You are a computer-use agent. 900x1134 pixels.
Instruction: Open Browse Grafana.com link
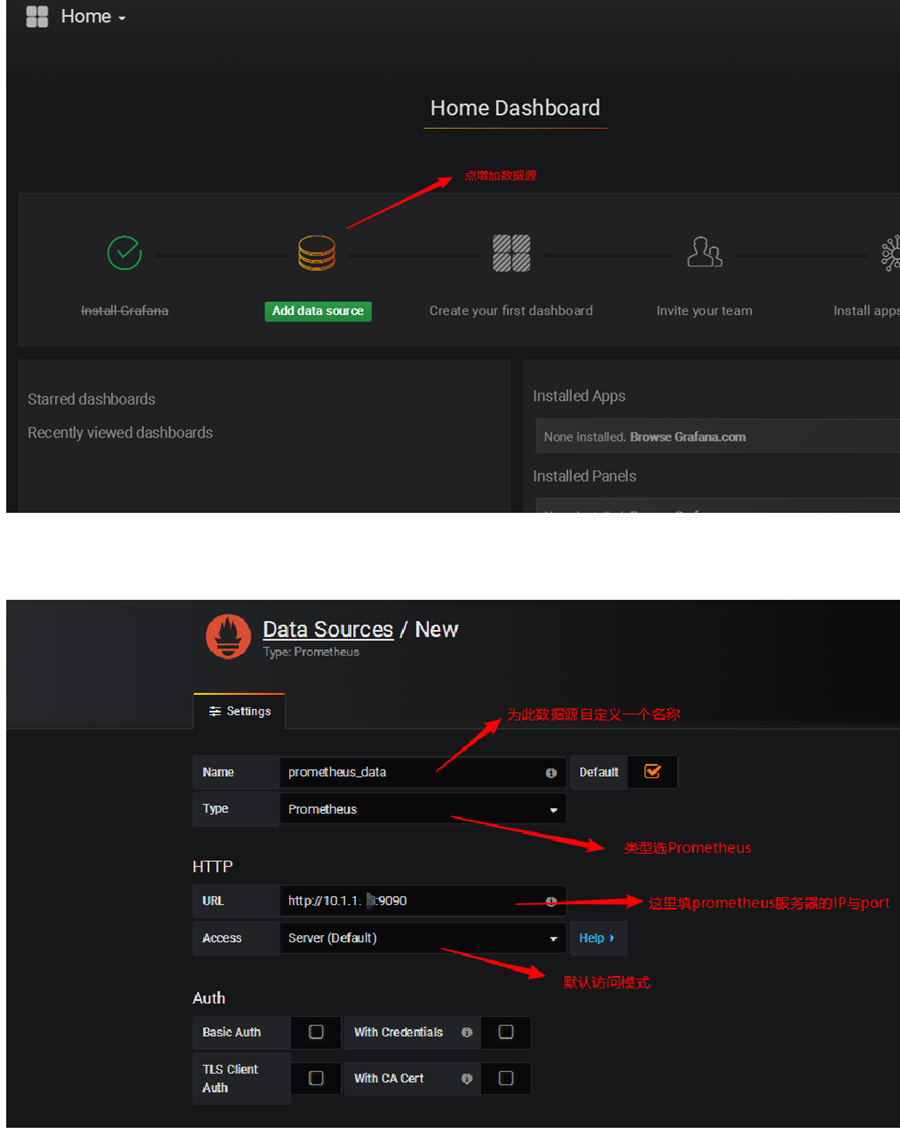point(687,437)
